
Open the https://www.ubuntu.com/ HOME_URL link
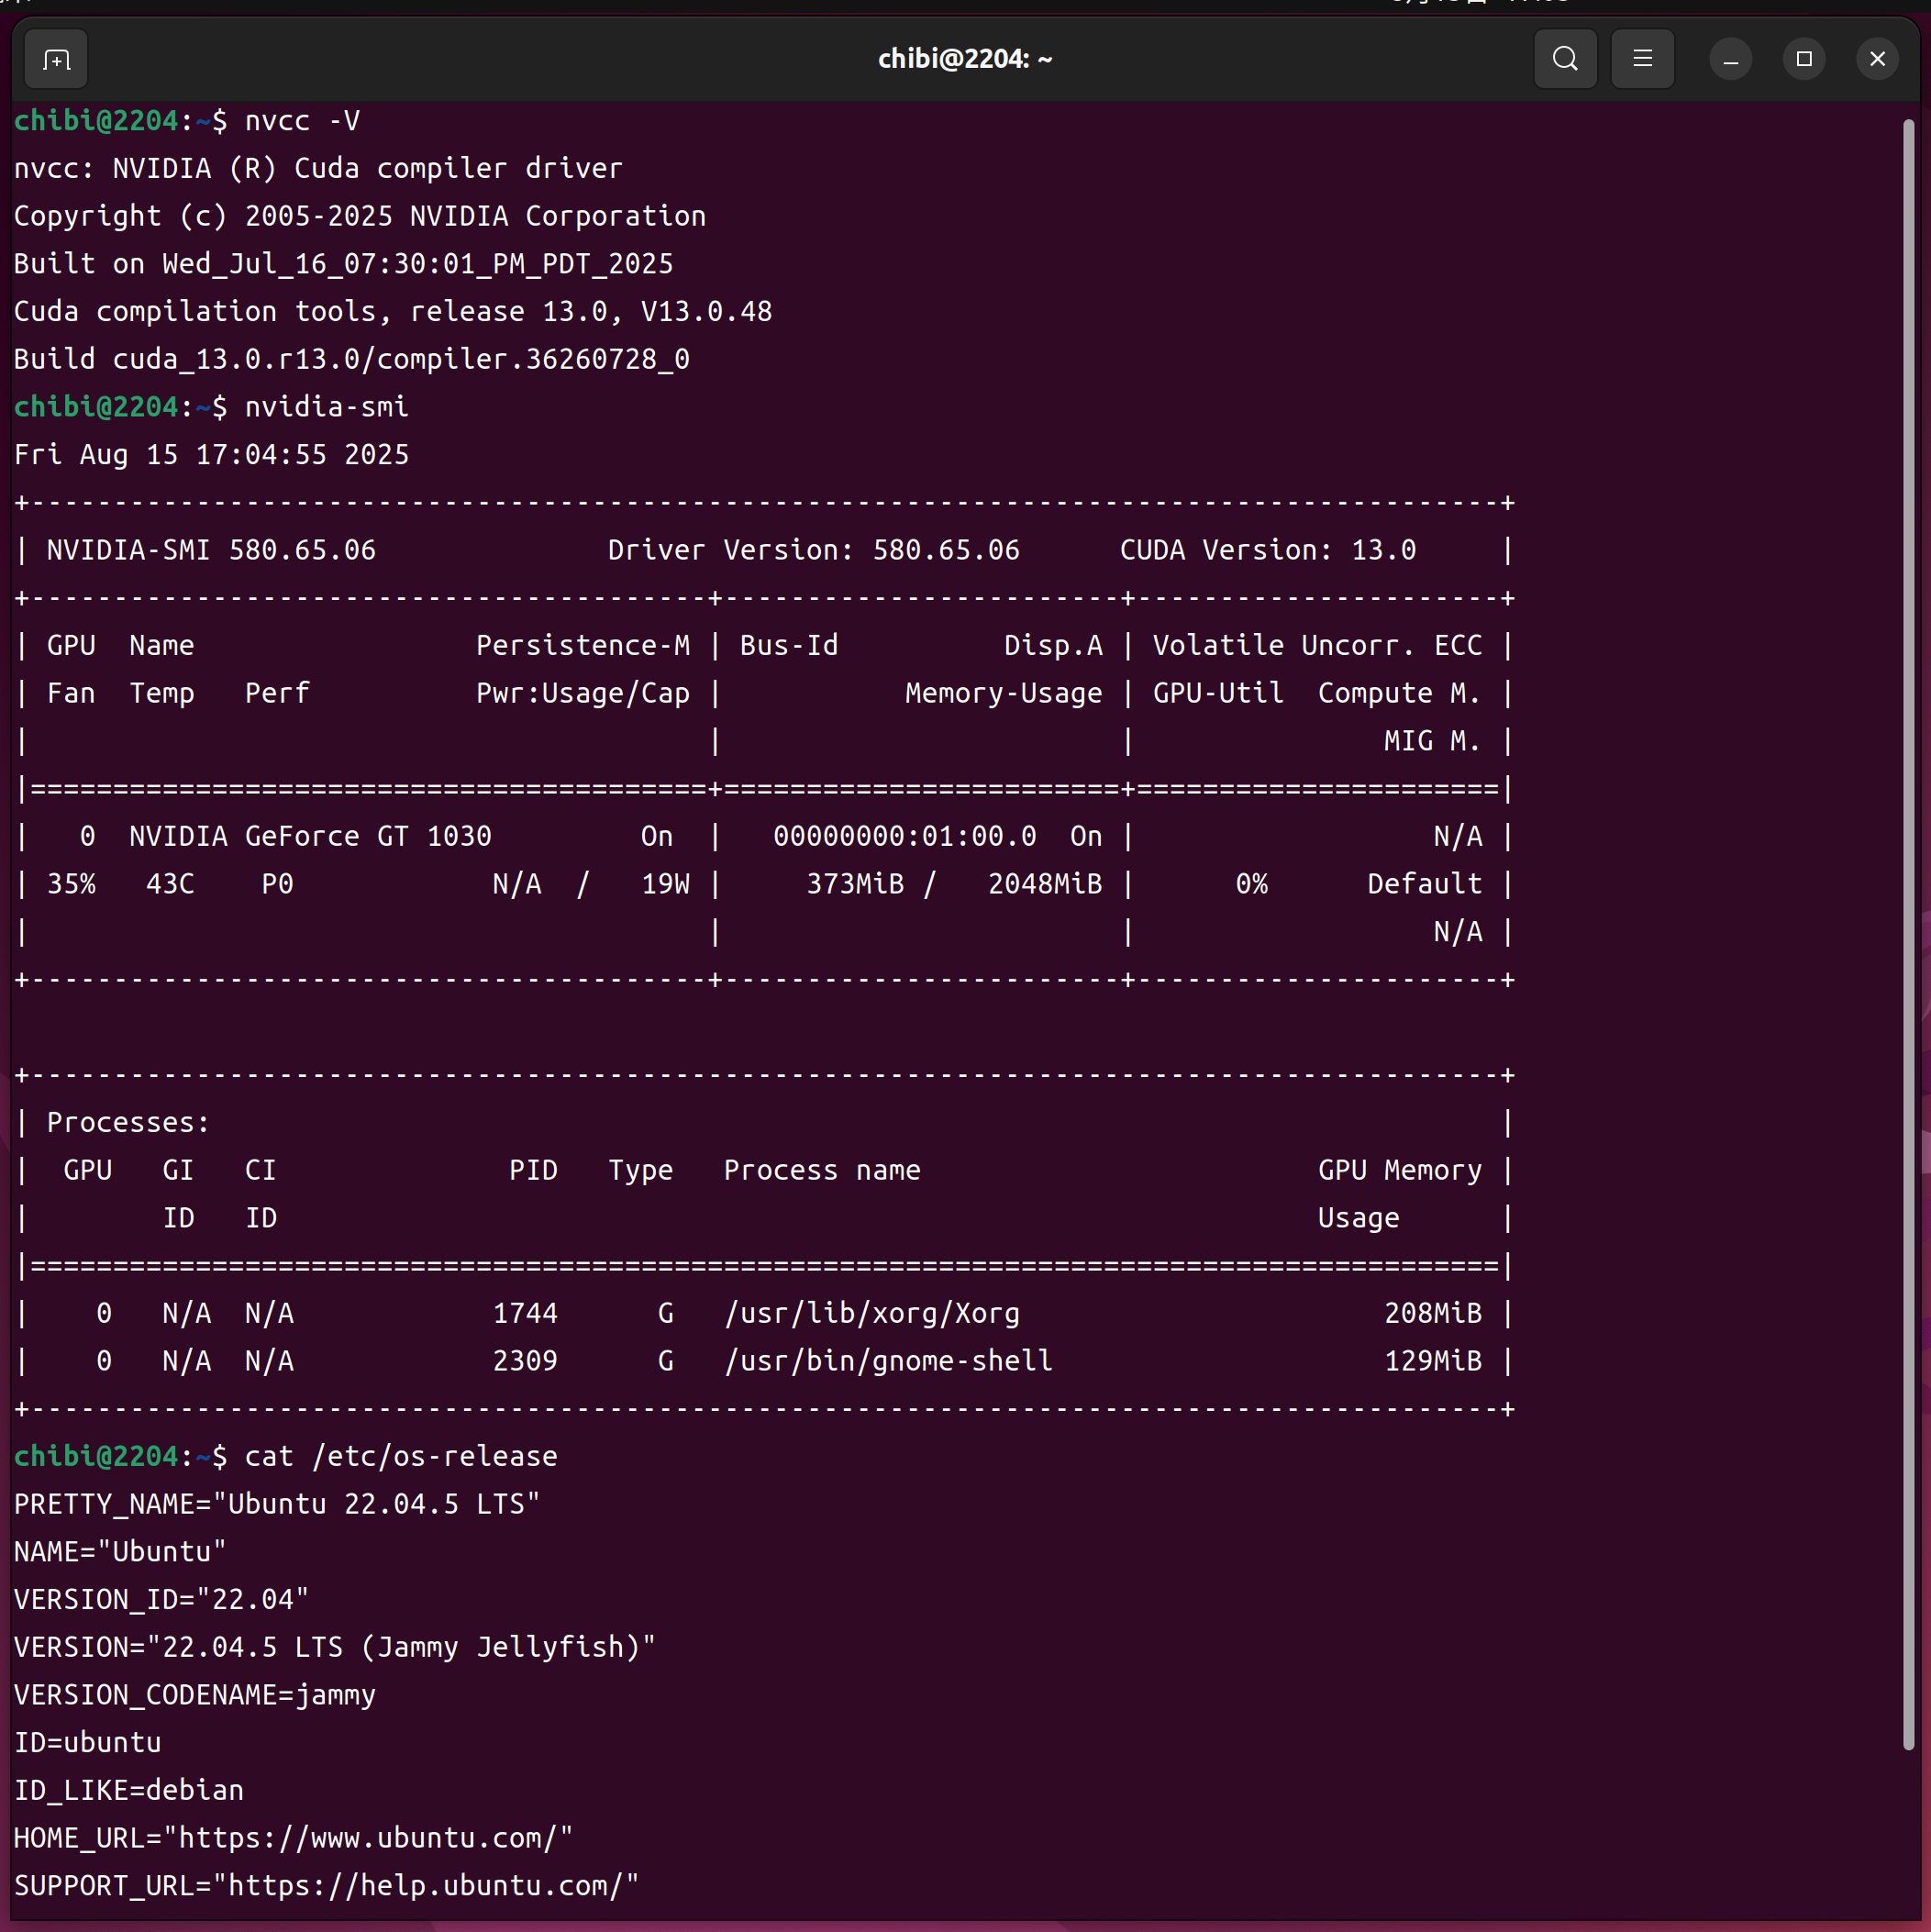click(x=369, y=1838)
